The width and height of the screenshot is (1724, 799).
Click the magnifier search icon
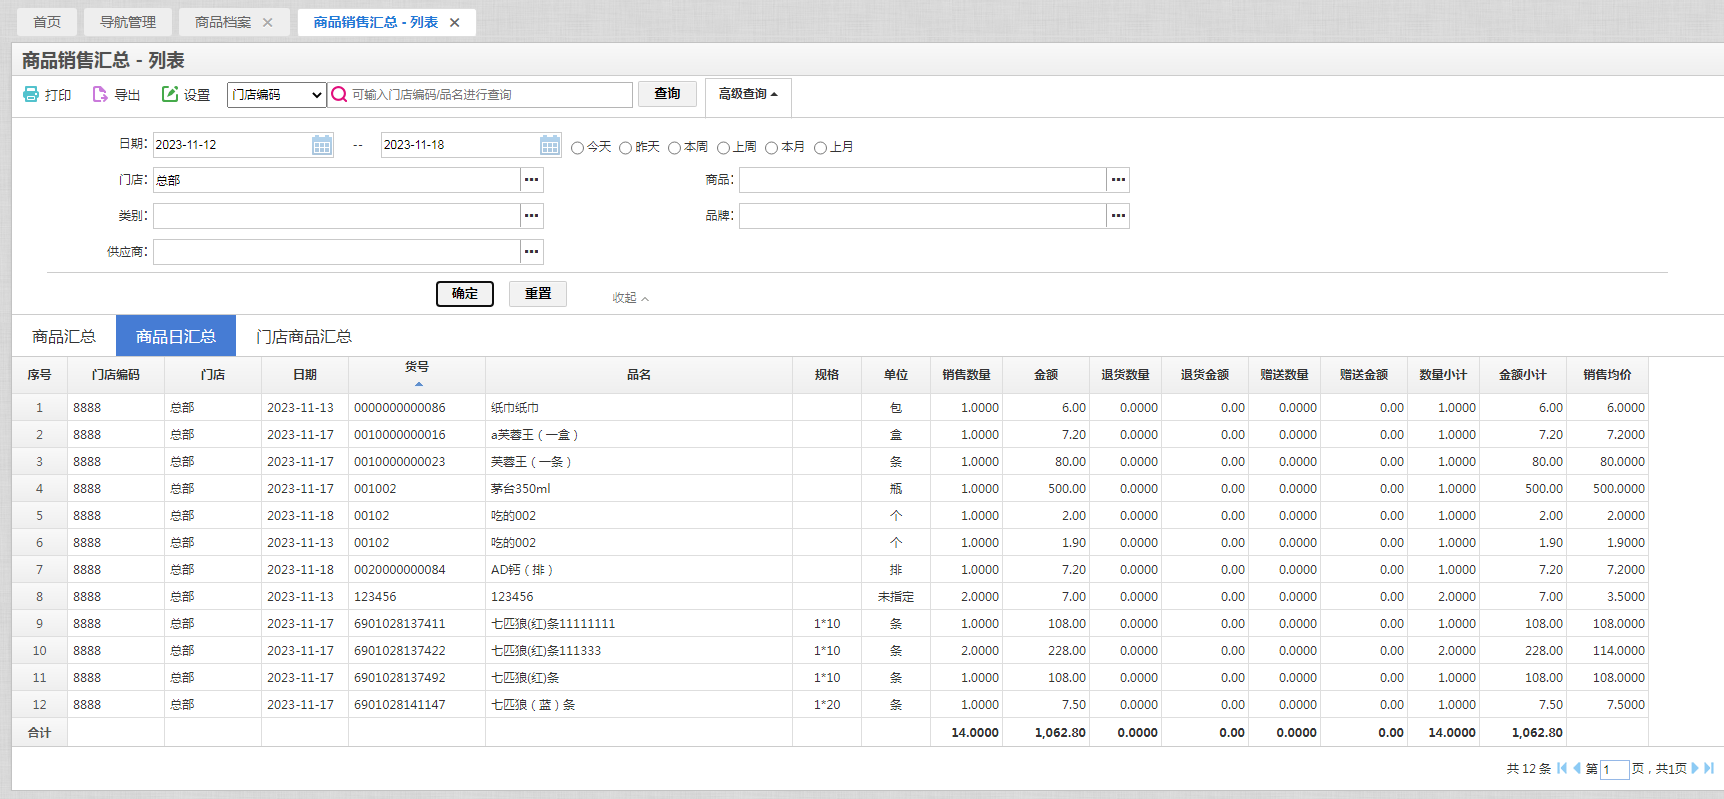click(339, 94)
